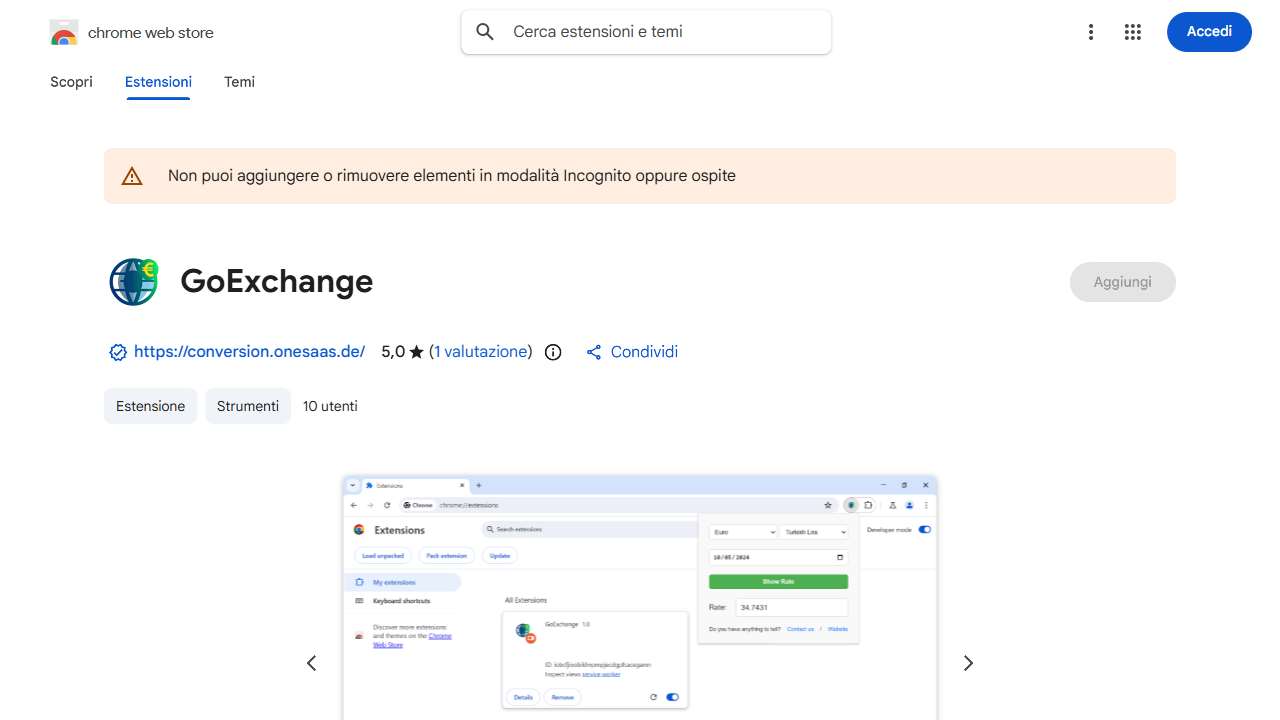Click the Accedi button
The image size is (1280, 720).
pyautogui.click(x=1209, y=31)
